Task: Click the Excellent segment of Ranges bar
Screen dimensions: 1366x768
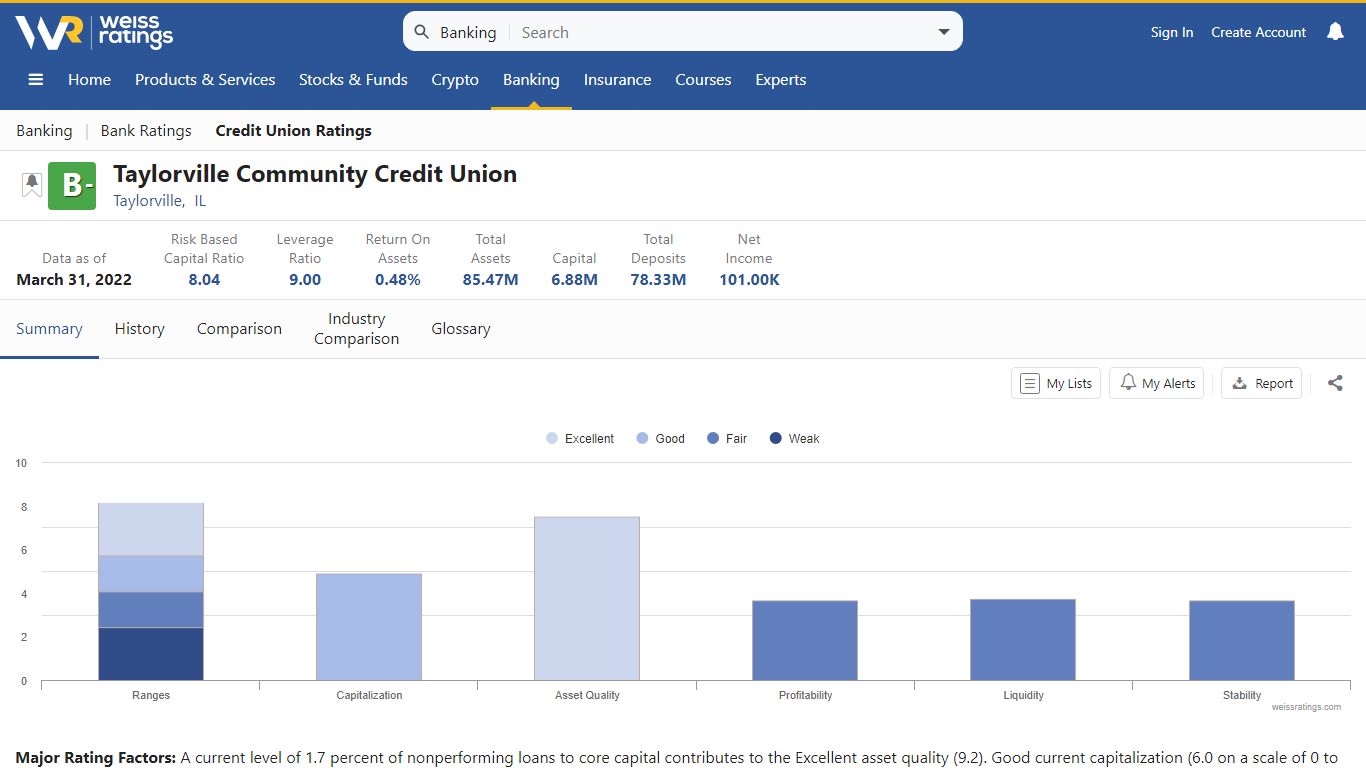Action: (151, 529)
